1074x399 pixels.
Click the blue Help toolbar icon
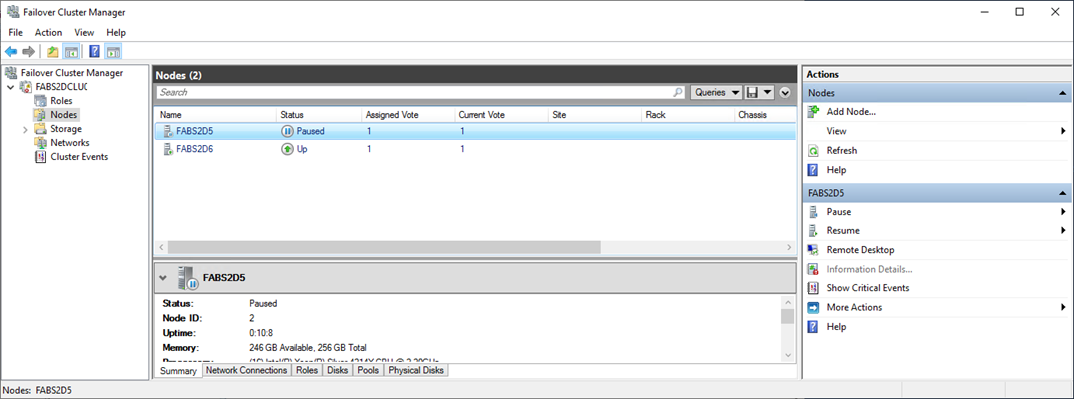95,51
